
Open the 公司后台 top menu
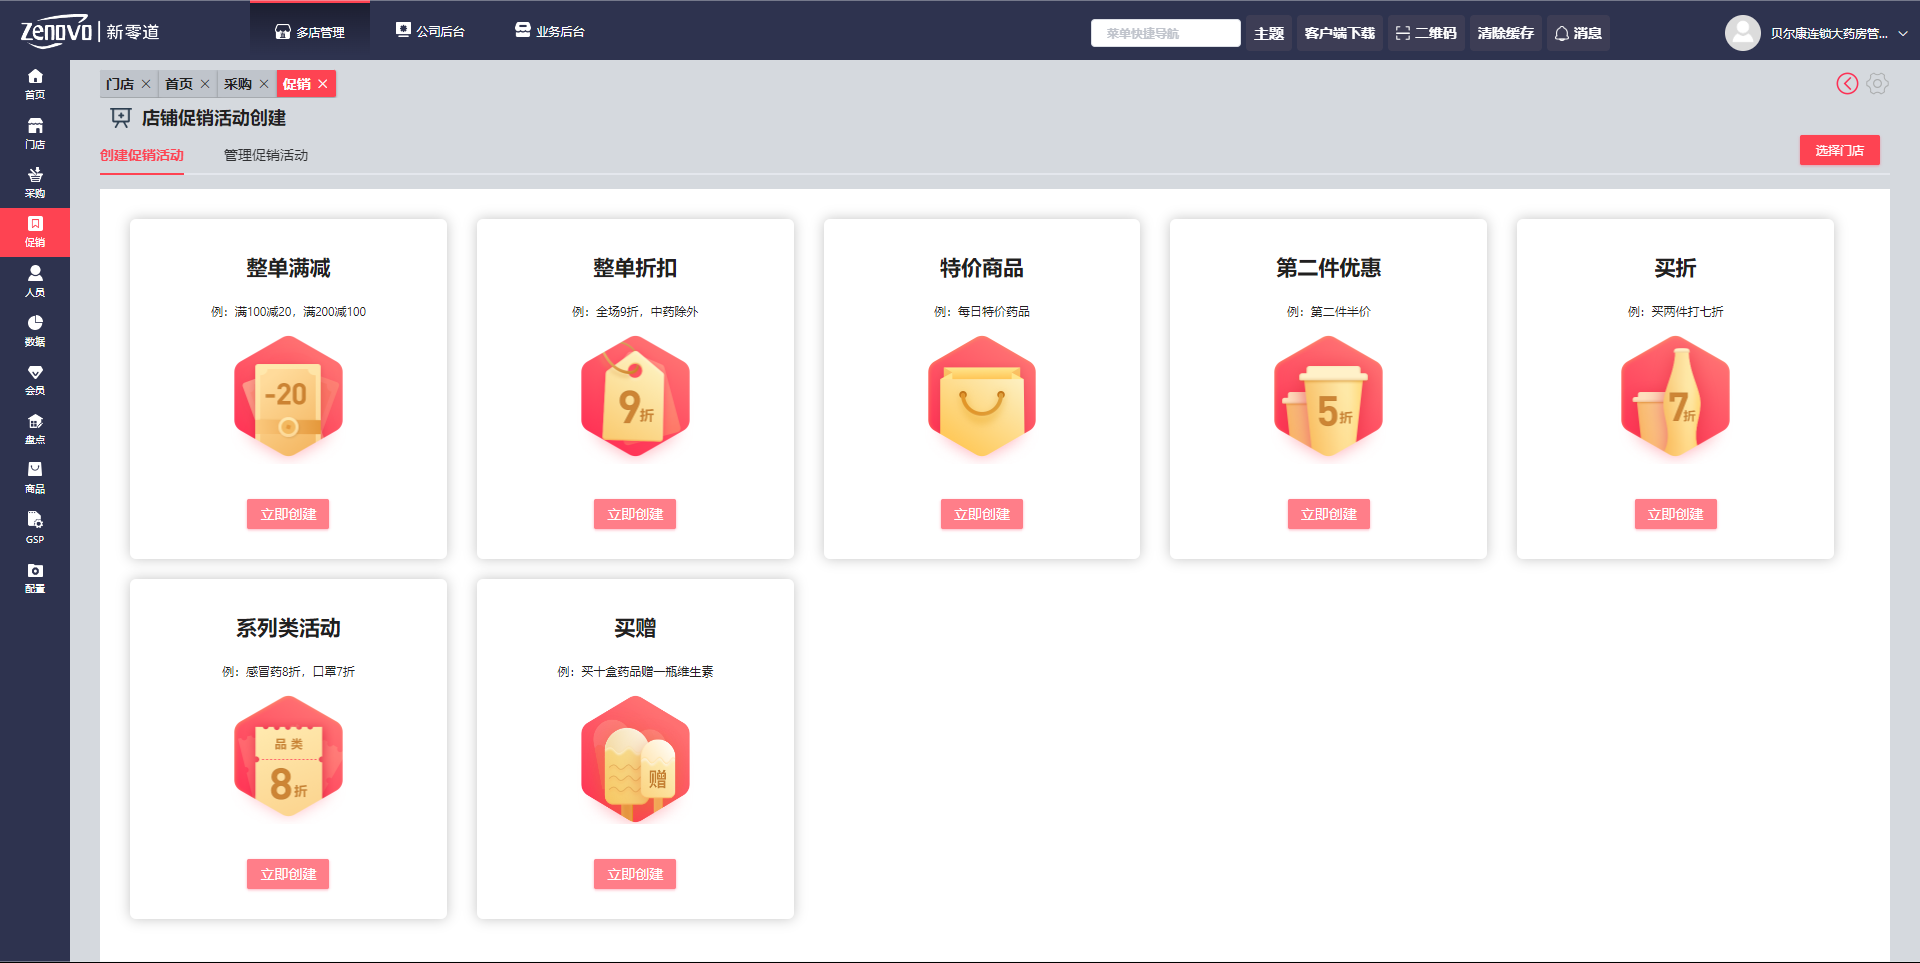[x=430, y=31]
